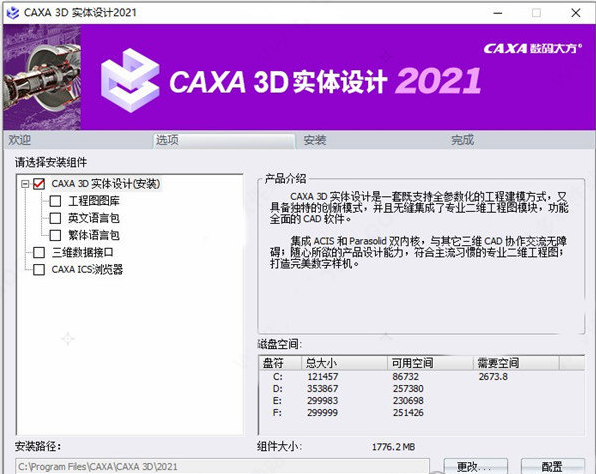Click the CAXA 3D cube logo in banner
596x474 pixels.
(x=130, y=81)
